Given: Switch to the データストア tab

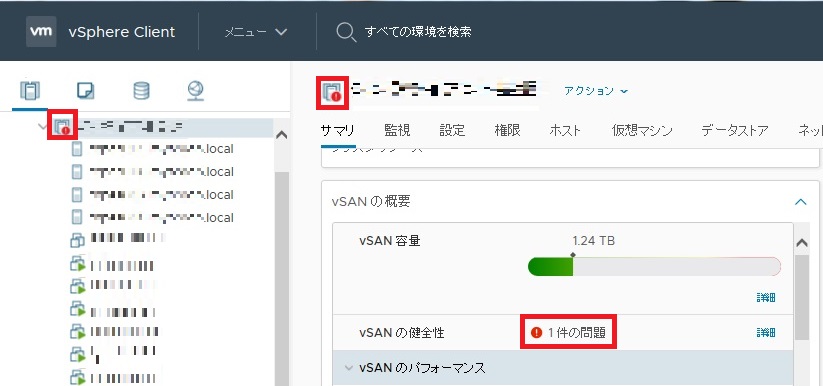Looking at the screenshot, I should (x=735, y=130).
